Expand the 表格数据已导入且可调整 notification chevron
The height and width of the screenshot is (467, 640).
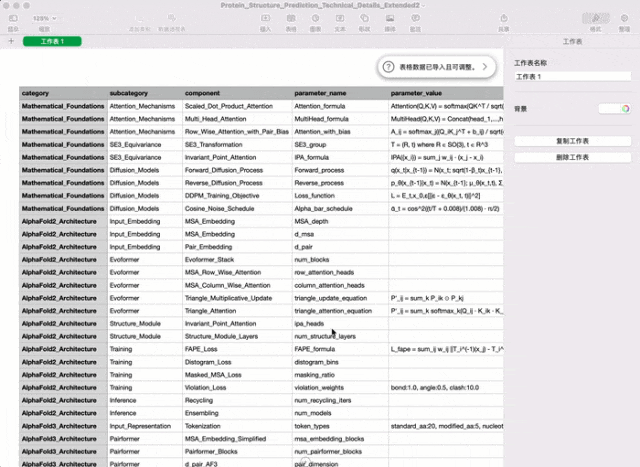click(485, 67)
